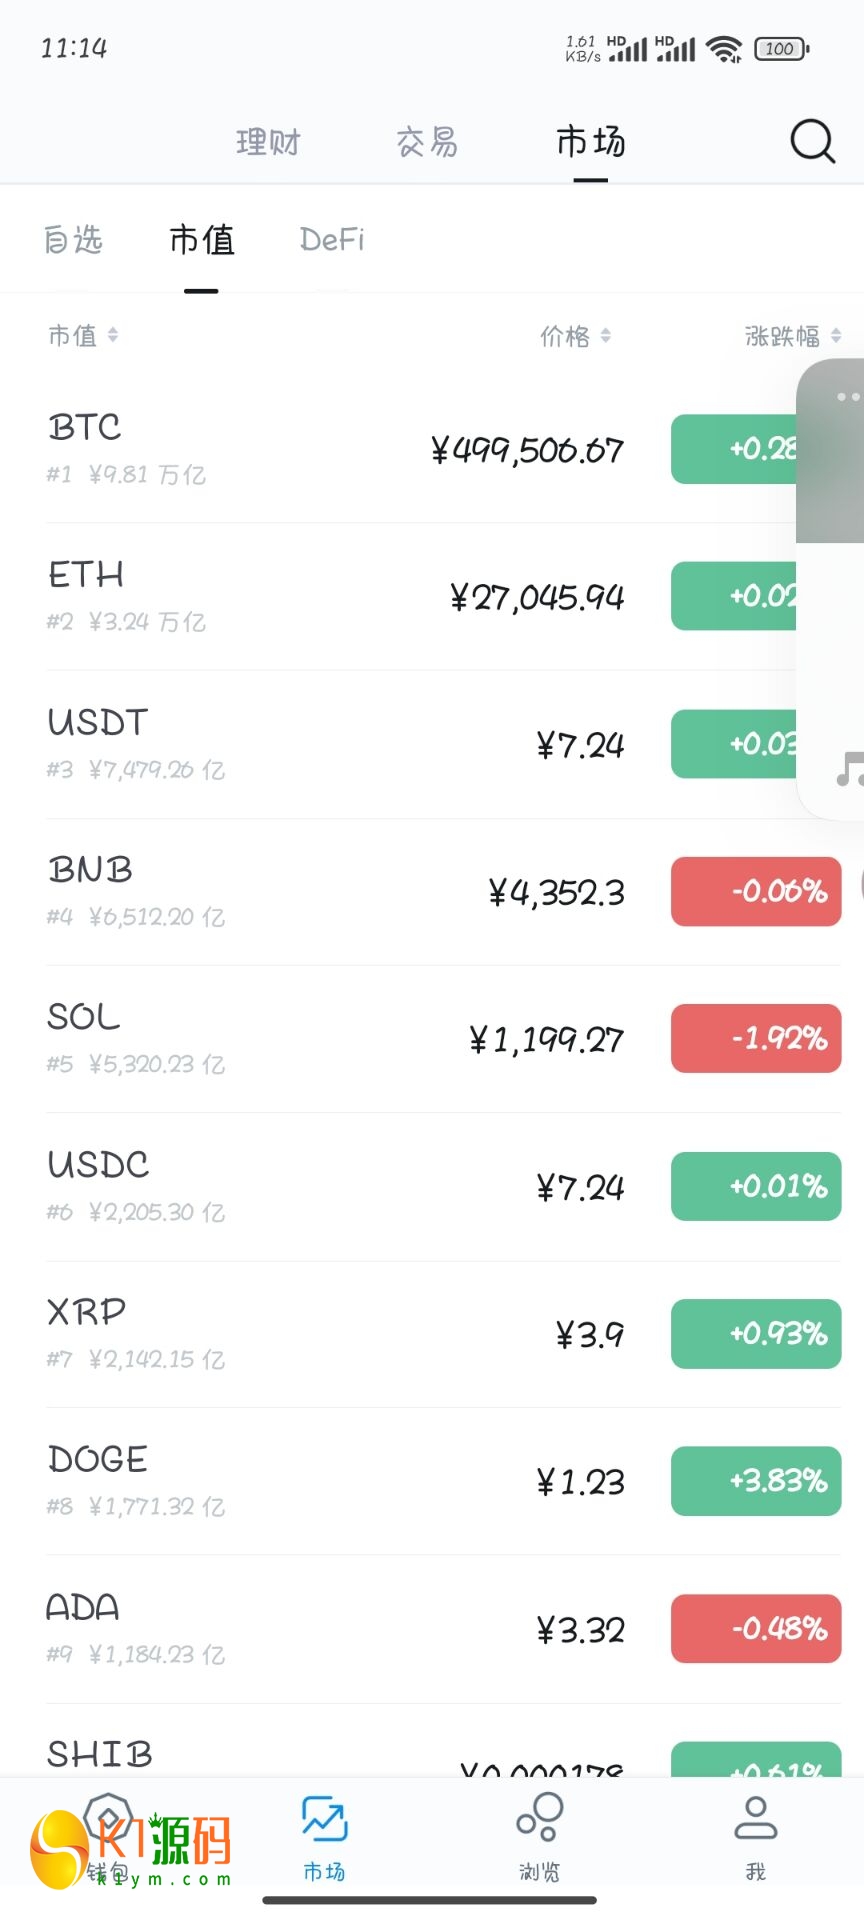Open the browse tab icon
The height and width of the screenshot is (1920, 864).
tap(540, 1819)
